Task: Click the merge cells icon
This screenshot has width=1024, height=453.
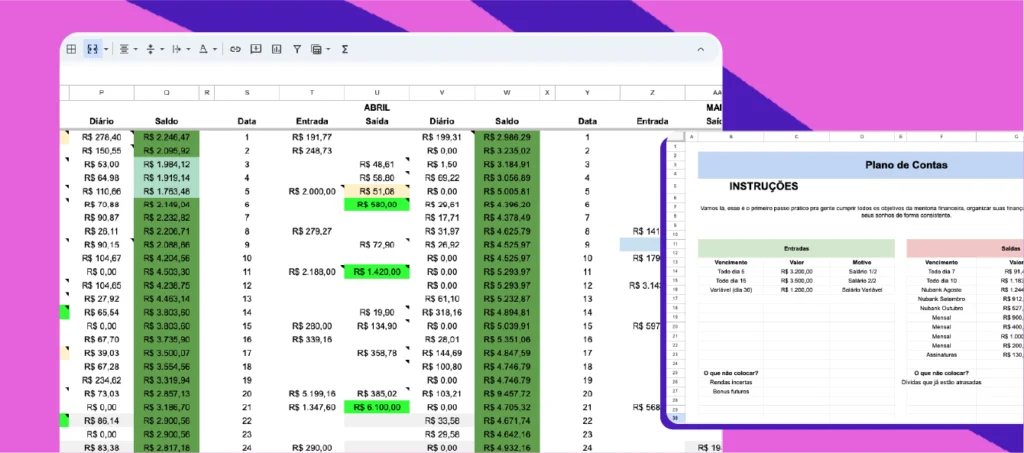Action: click(92, 48)
